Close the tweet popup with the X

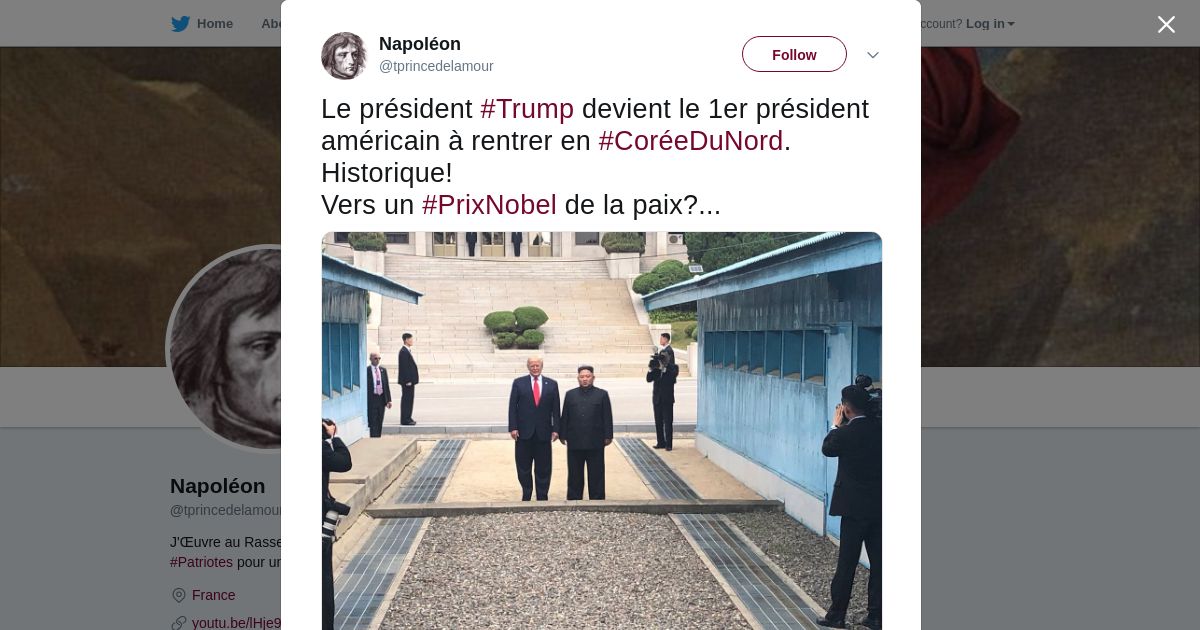[1166, 24]
